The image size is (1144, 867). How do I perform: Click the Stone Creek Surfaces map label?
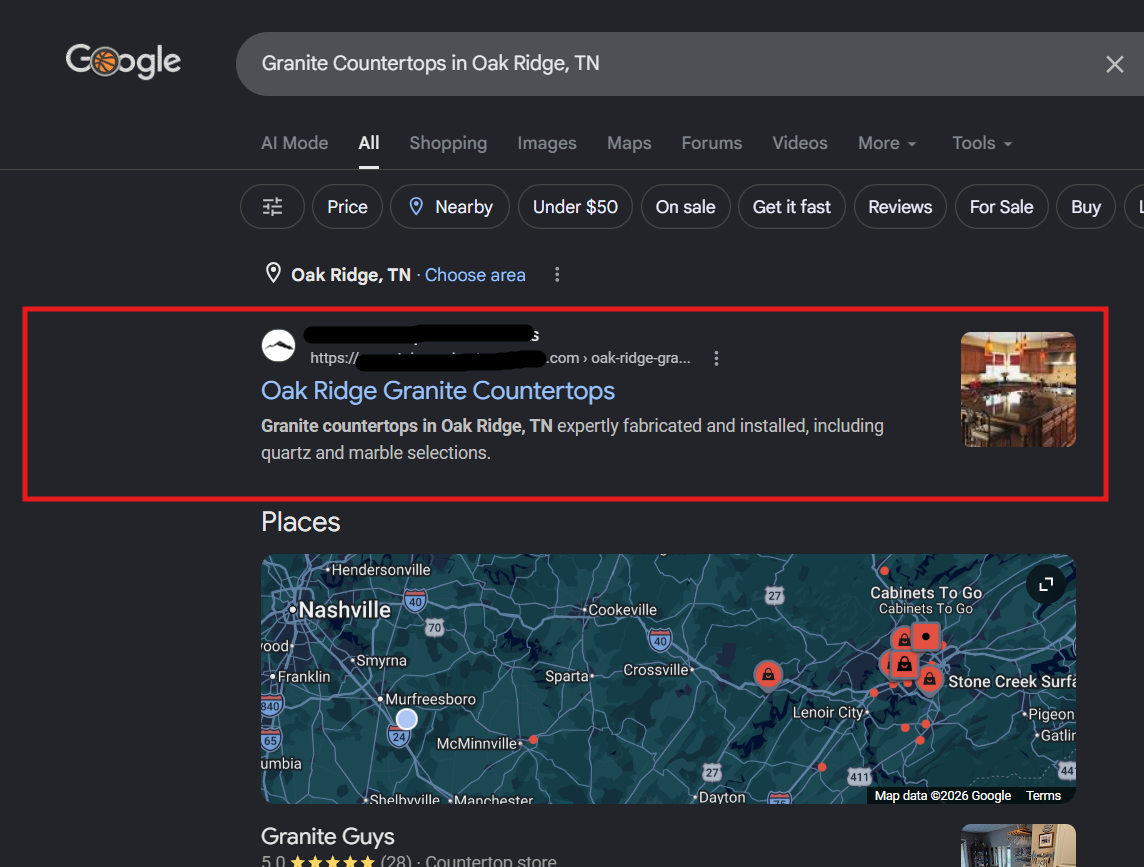click(1011, 682)
